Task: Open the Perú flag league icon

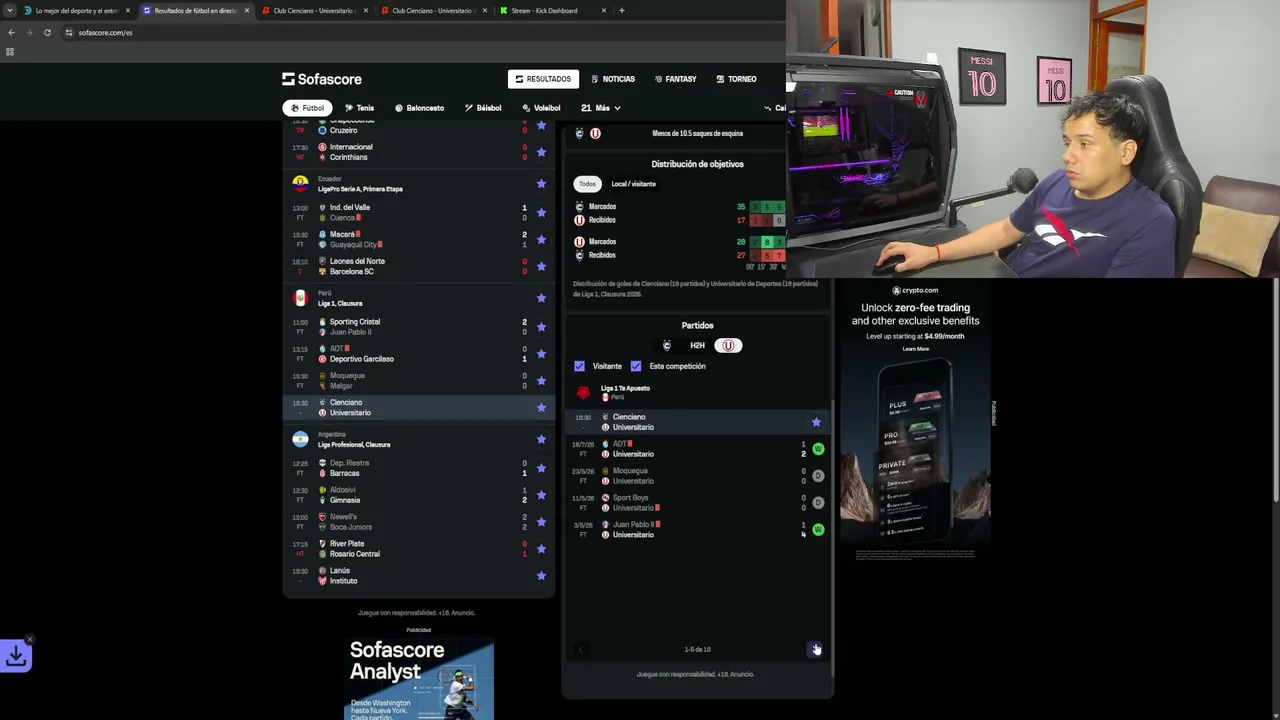Action: pos(300,298)
